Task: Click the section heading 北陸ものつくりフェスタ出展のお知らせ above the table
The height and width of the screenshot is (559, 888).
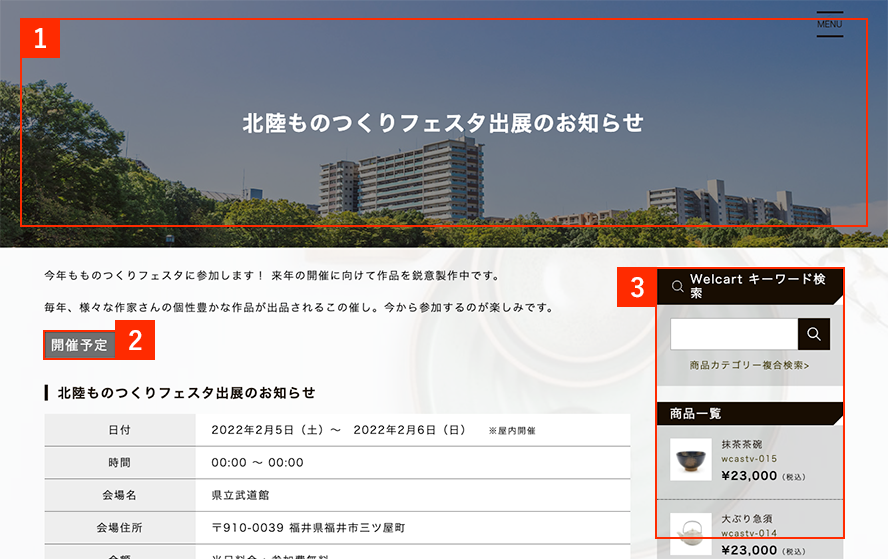Action: [186, 393]
